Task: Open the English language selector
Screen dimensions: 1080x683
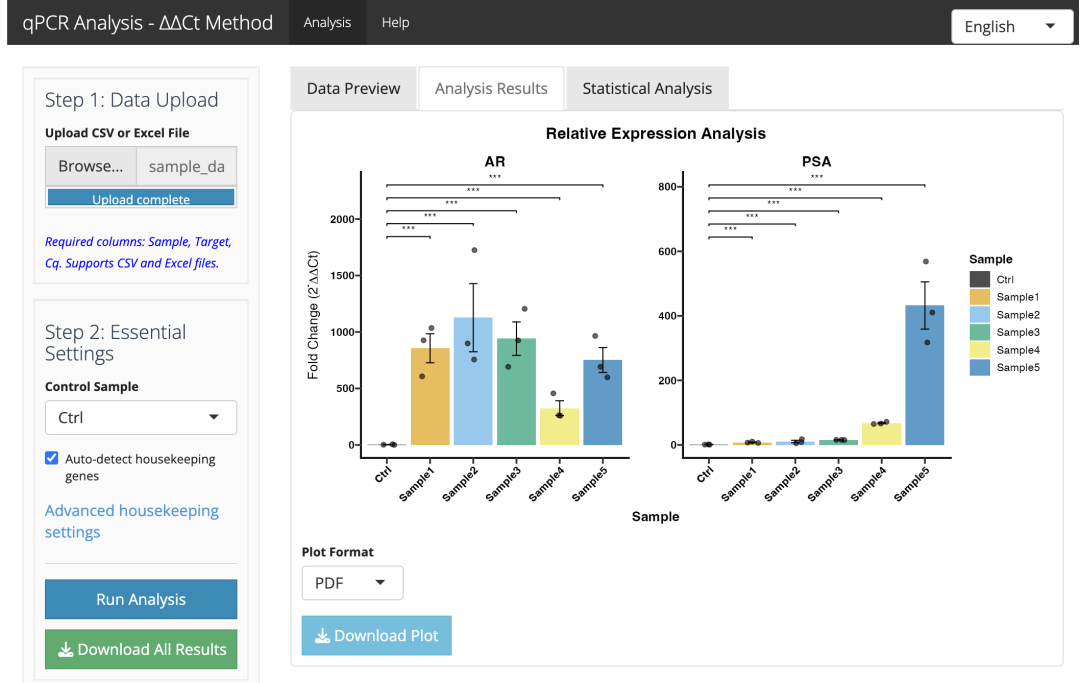Action: 1010,27
